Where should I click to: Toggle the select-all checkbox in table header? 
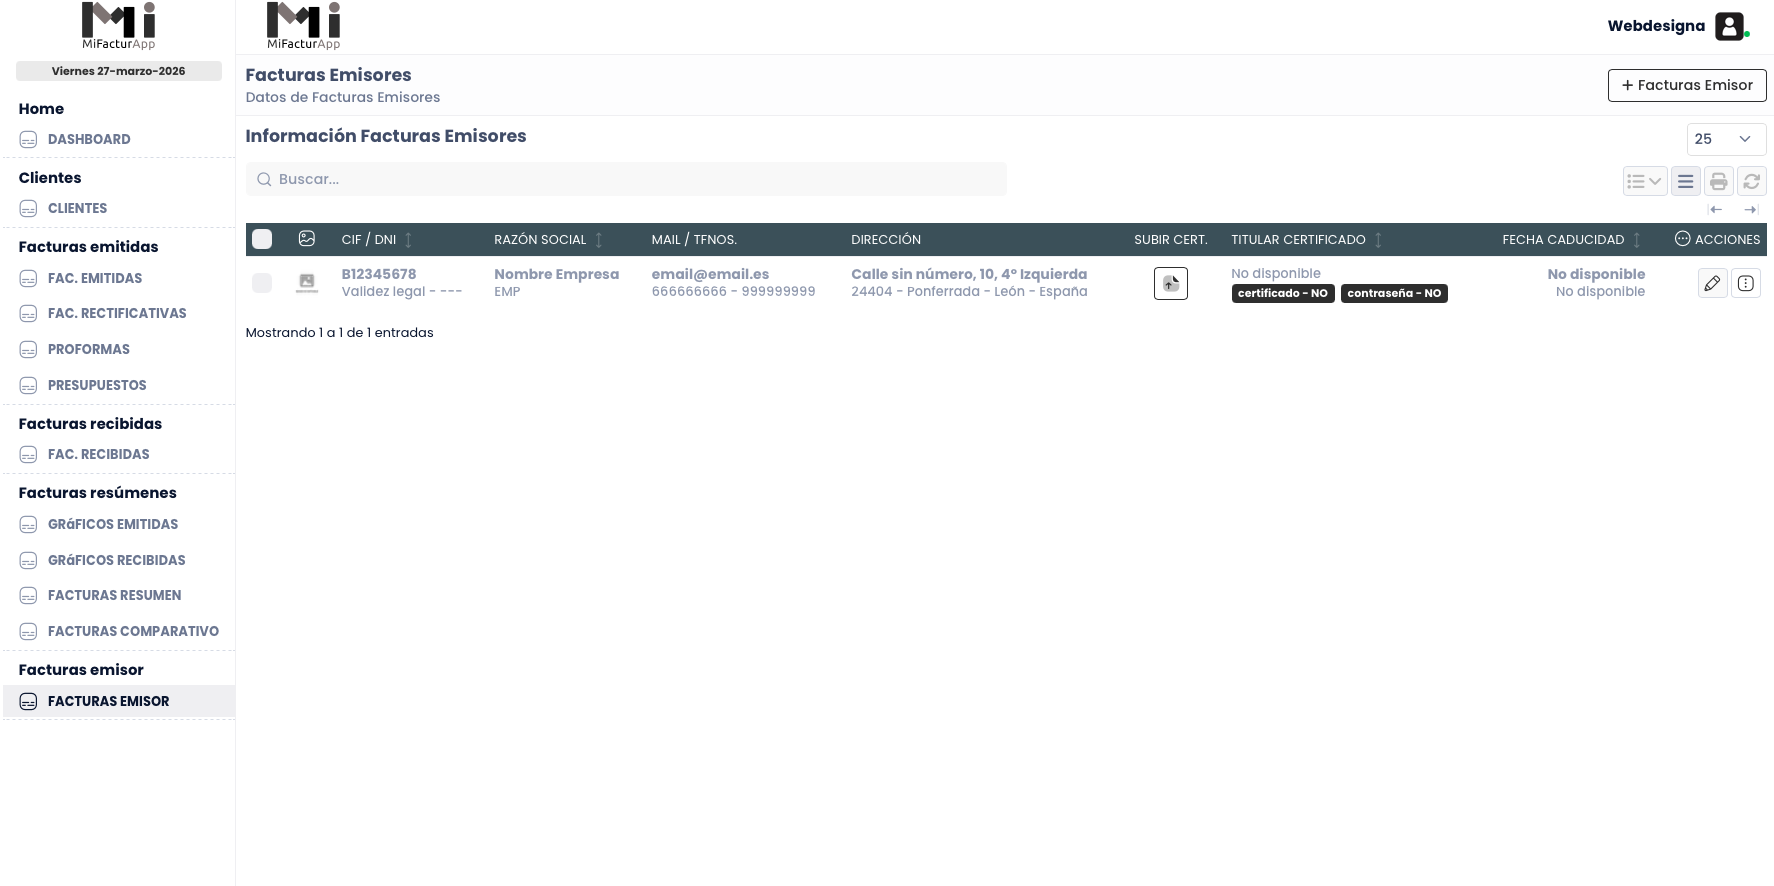262,239
